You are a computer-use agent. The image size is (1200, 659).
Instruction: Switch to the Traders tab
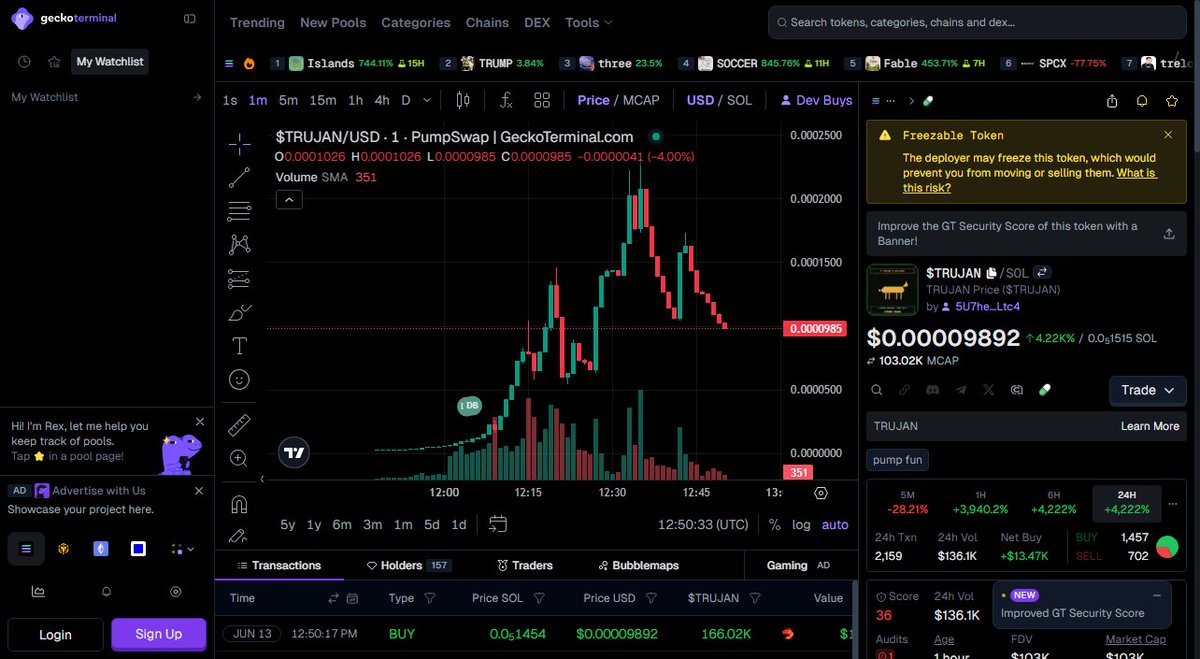coord(525,565)
